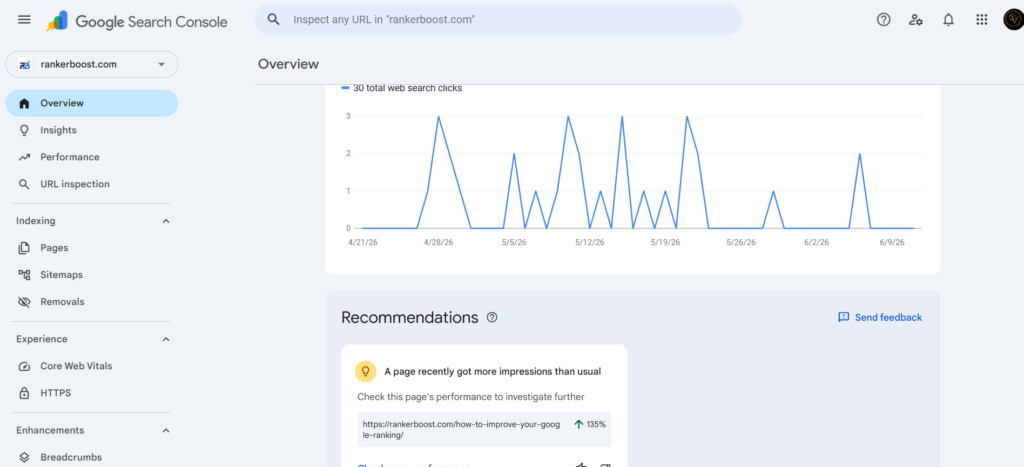Screen dimensions: 1024x467
Task: Click the URL inspection magnifier icon
Action: [24, 184]
